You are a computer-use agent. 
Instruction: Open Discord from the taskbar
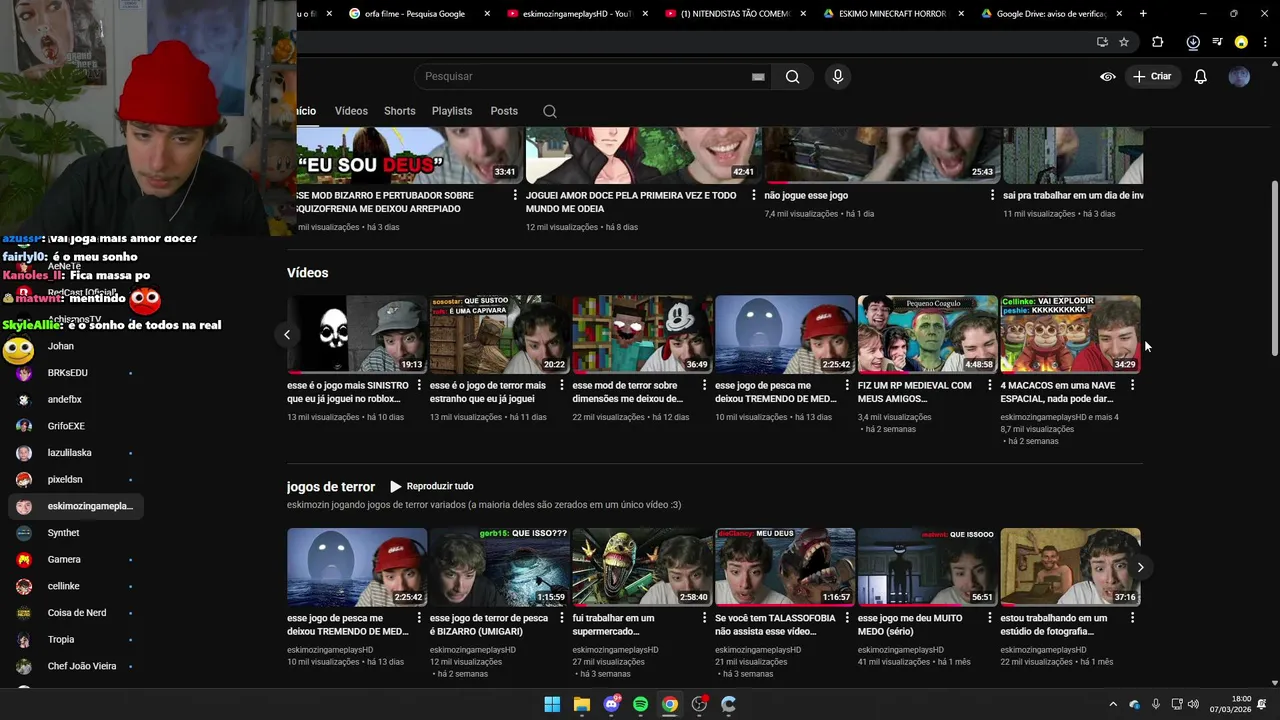tap(611, 704)
